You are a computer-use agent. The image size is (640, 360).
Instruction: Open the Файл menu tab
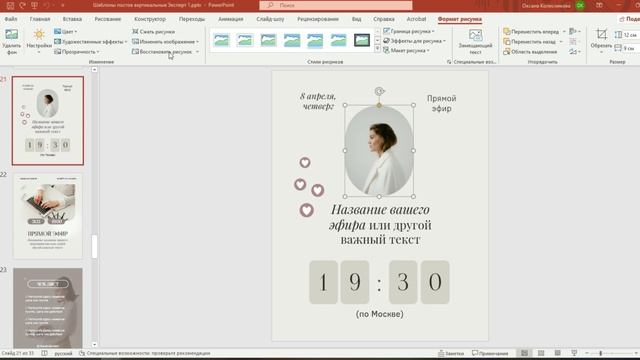pyautogui.click(x=11, y=19)
